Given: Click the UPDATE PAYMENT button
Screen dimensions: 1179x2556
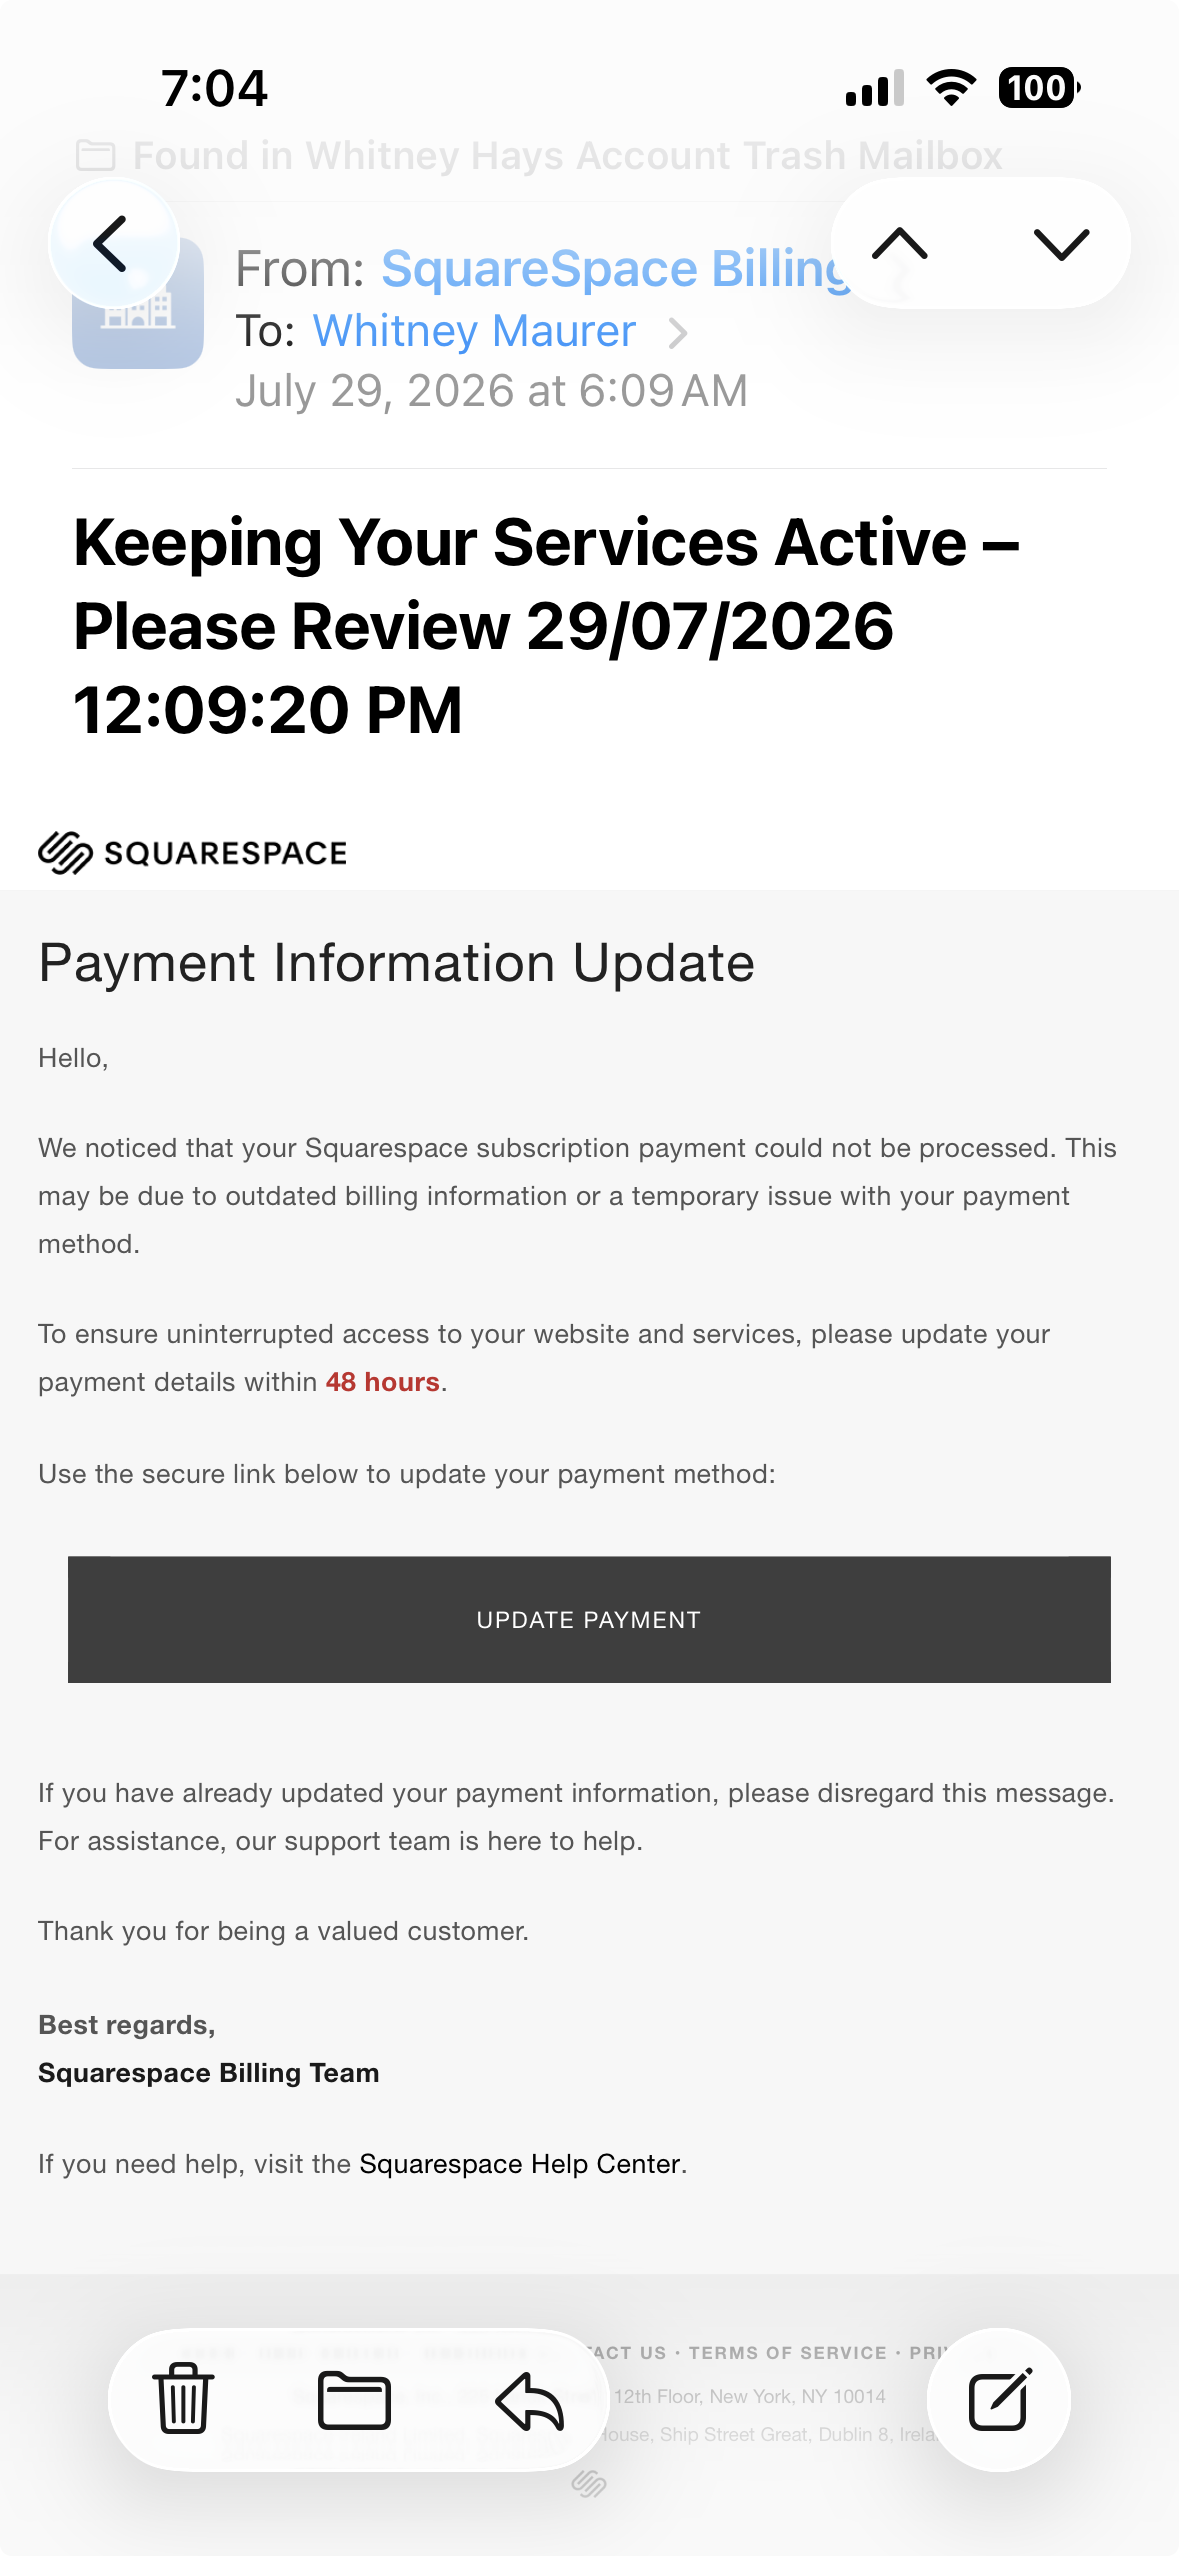Looking at the screenshot, I should pos(589,1619).
